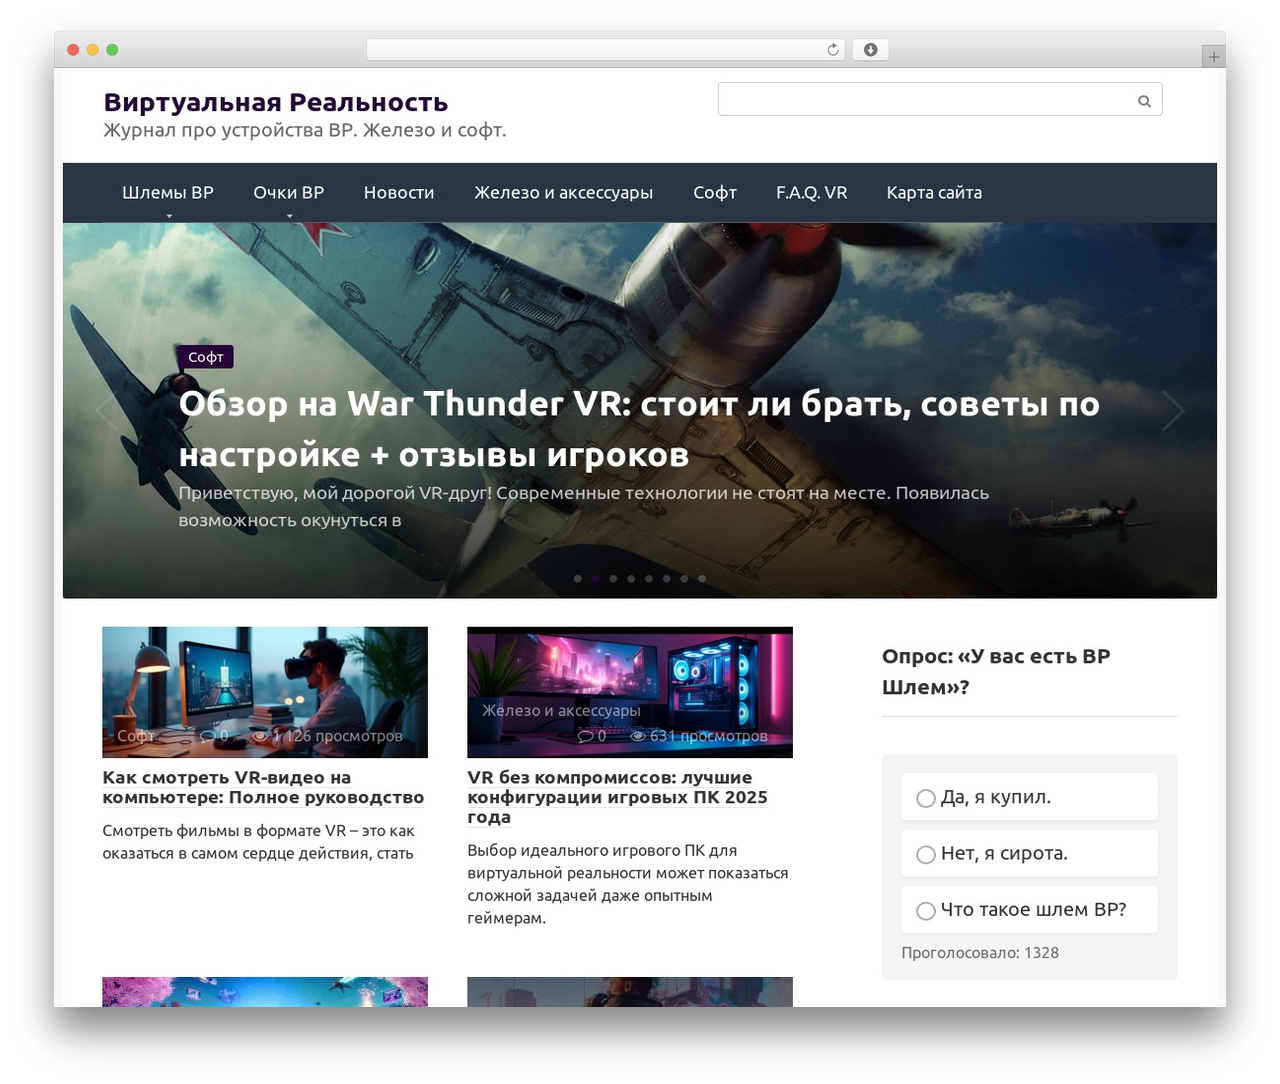Open the «Новости» menu item

tap(399, 193)
